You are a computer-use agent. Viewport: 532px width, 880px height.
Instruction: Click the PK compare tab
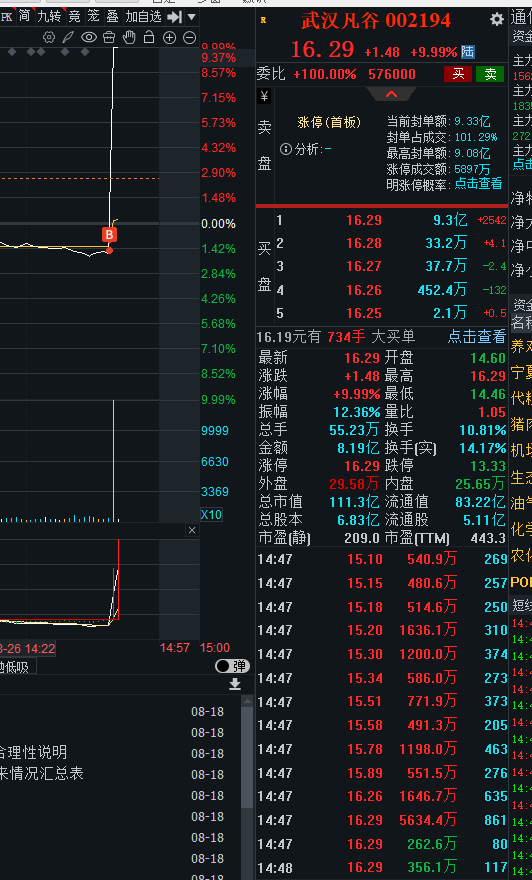[7, 16]
